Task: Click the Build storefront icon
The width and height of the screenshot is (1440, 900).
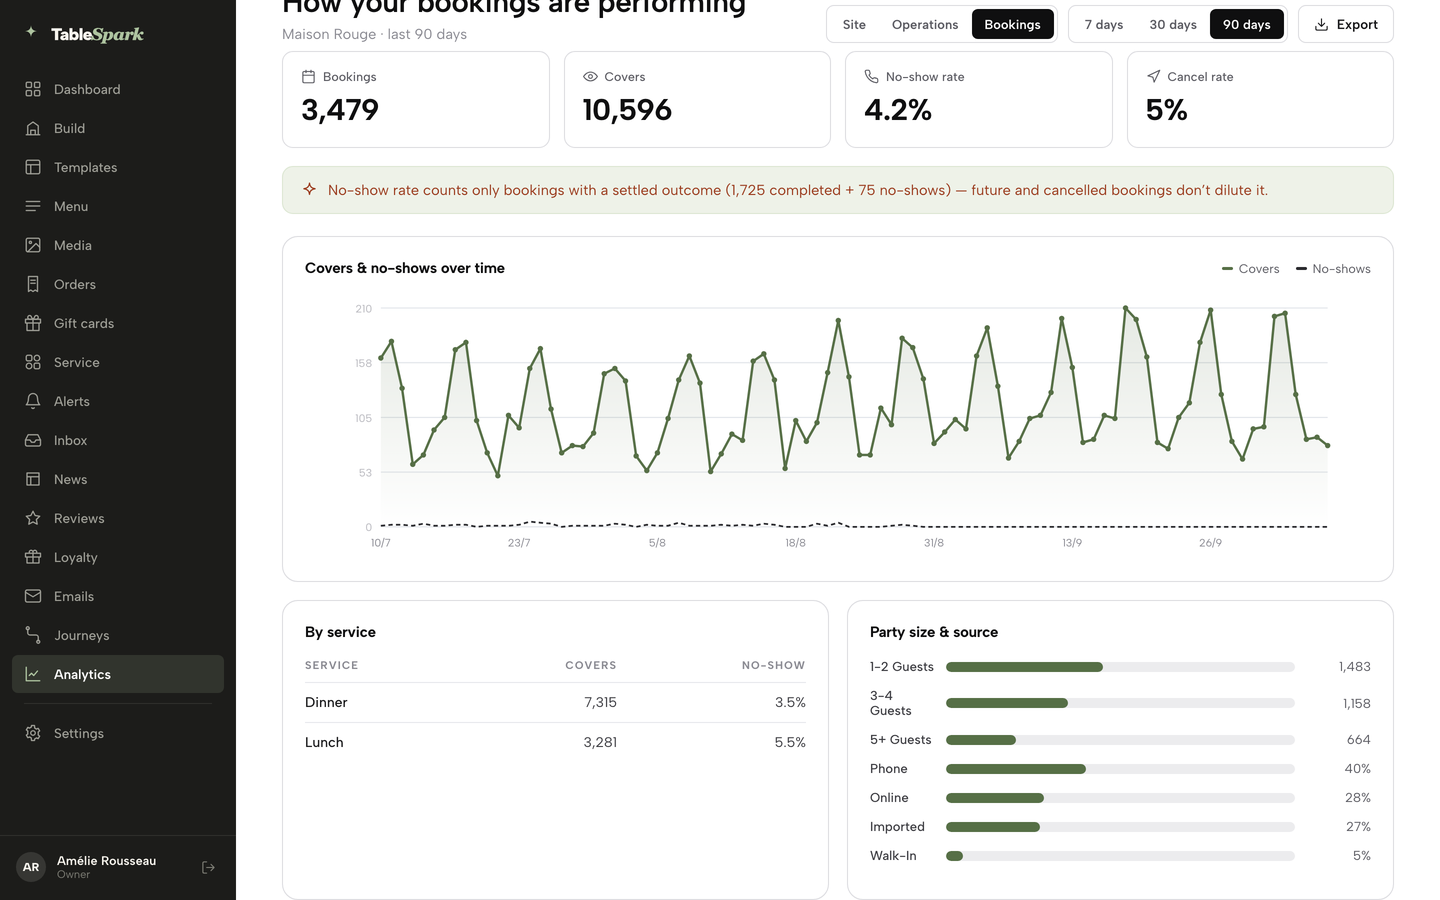Action: coord(33,128)
